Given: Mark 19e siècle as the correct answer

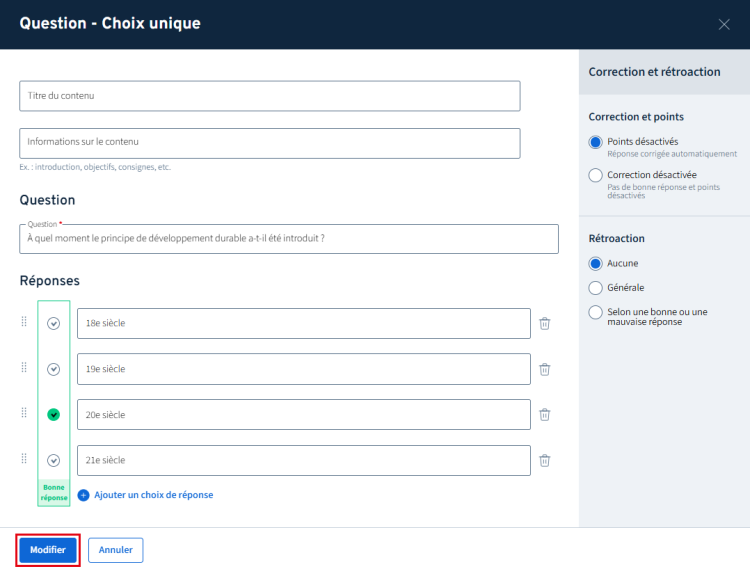Looking at the screenshot, I should click(x=54, y=369).
